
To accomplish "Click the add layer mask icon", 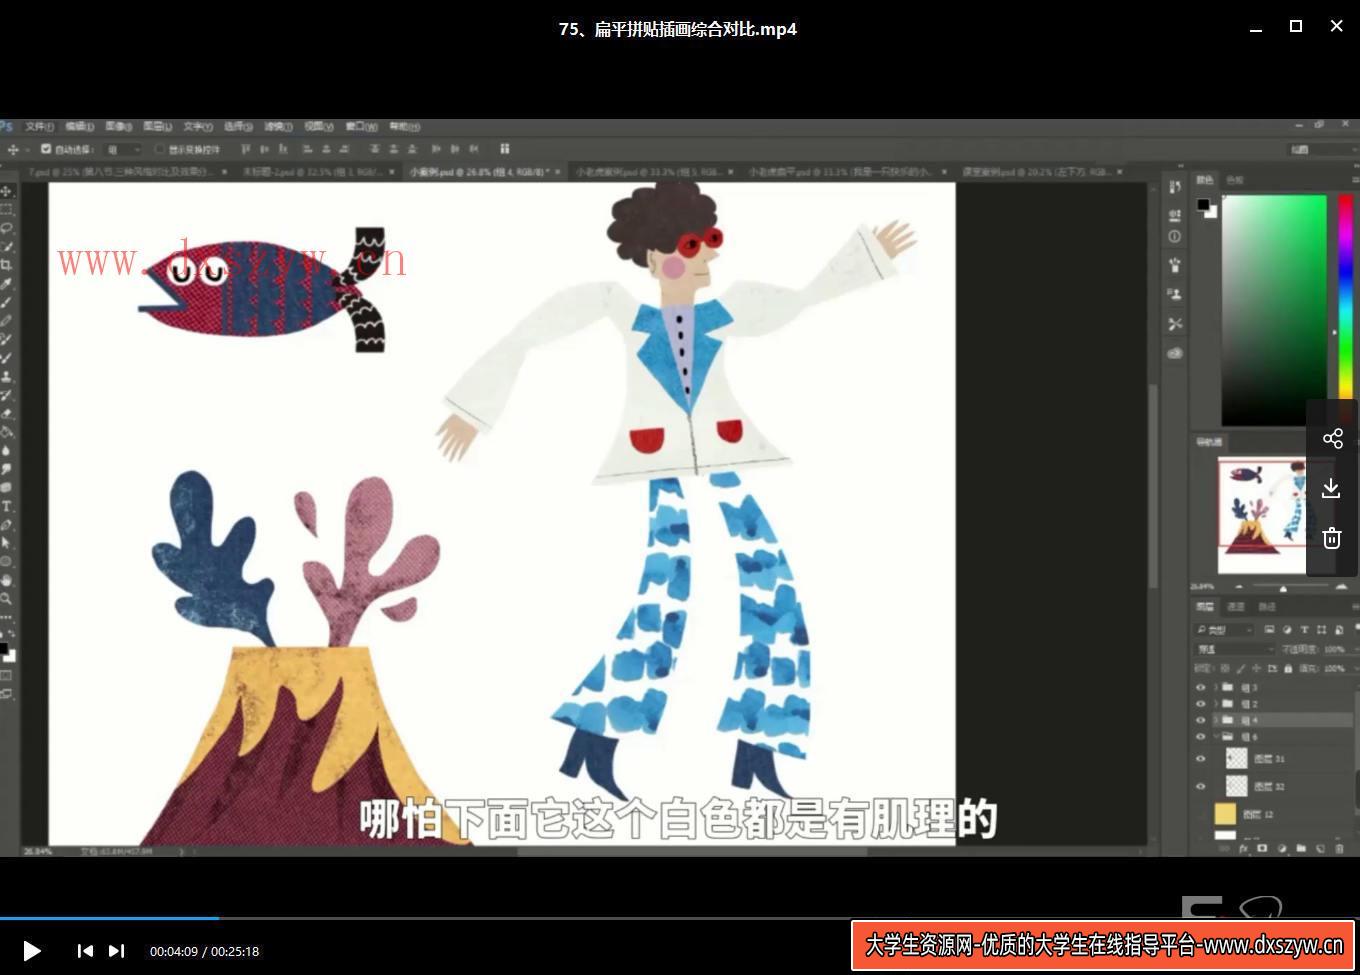I will click(x=1263, y=849).
